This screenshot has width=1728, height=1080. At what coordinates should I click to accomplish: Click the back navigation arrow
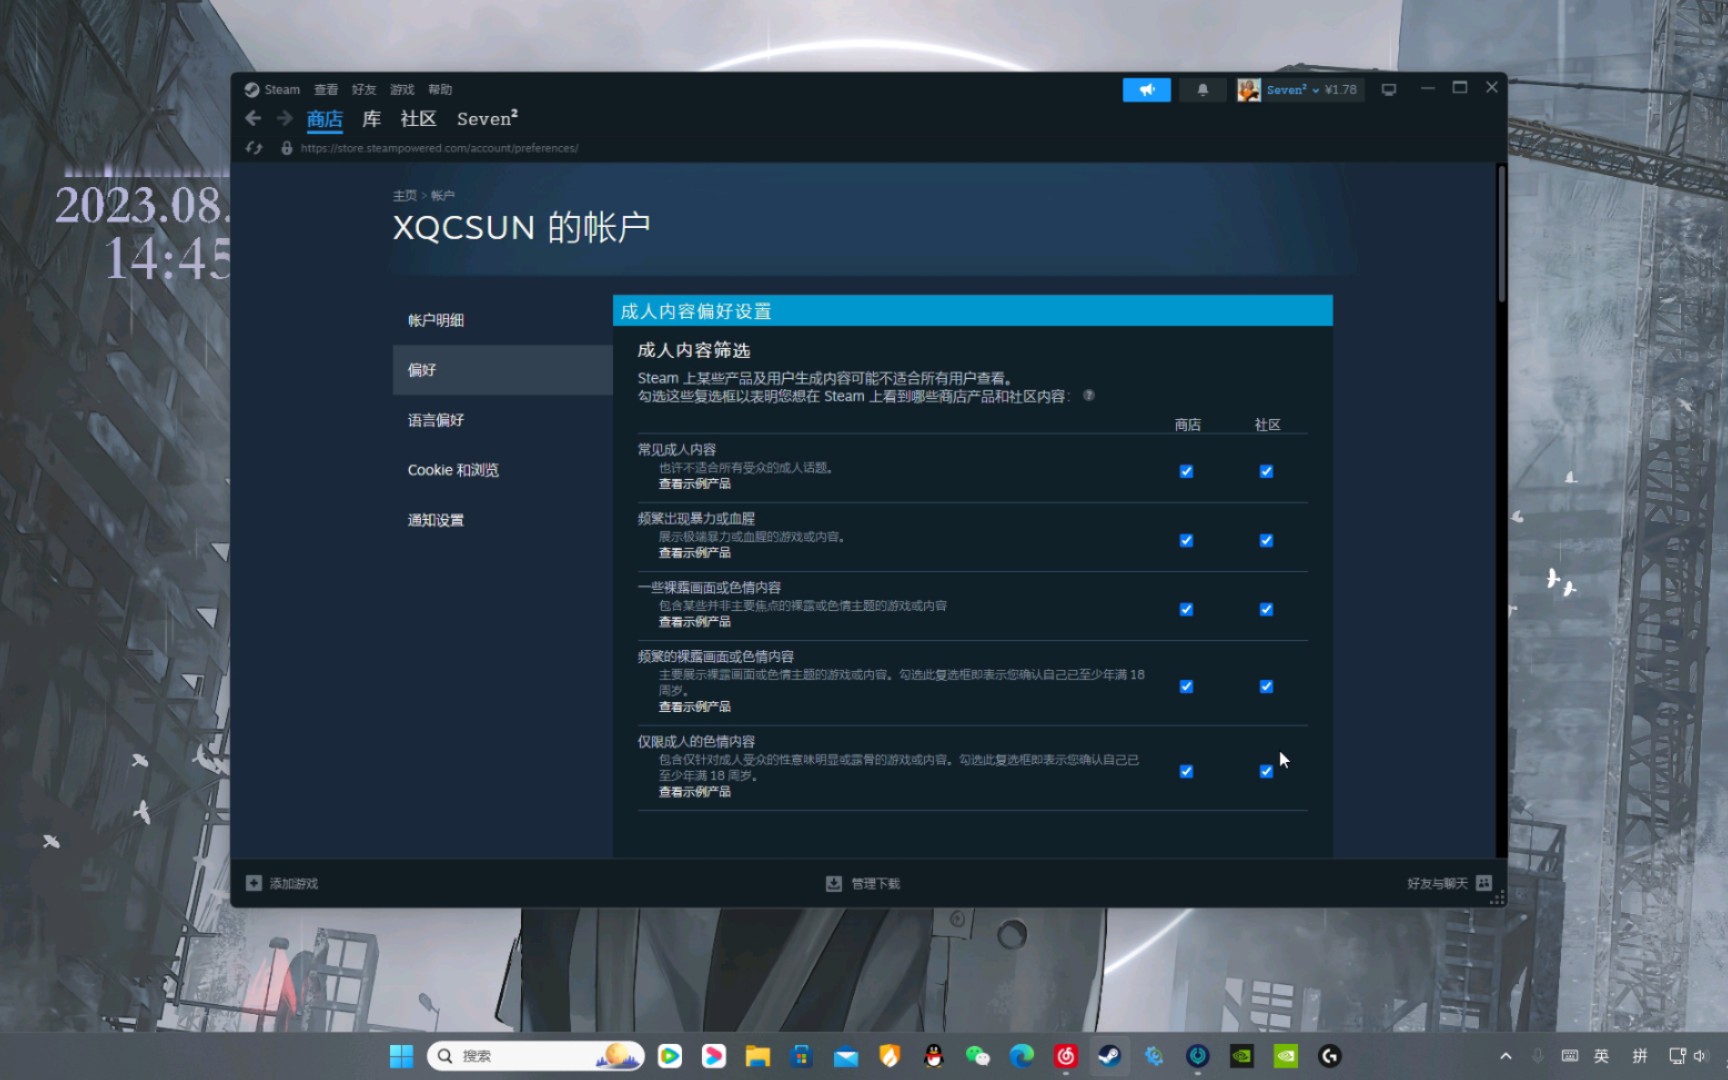click(254, 119)
